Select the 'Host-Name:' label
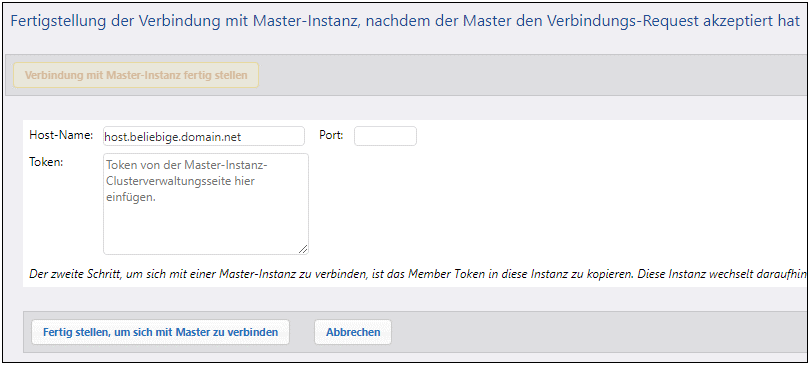 (61, 136)
